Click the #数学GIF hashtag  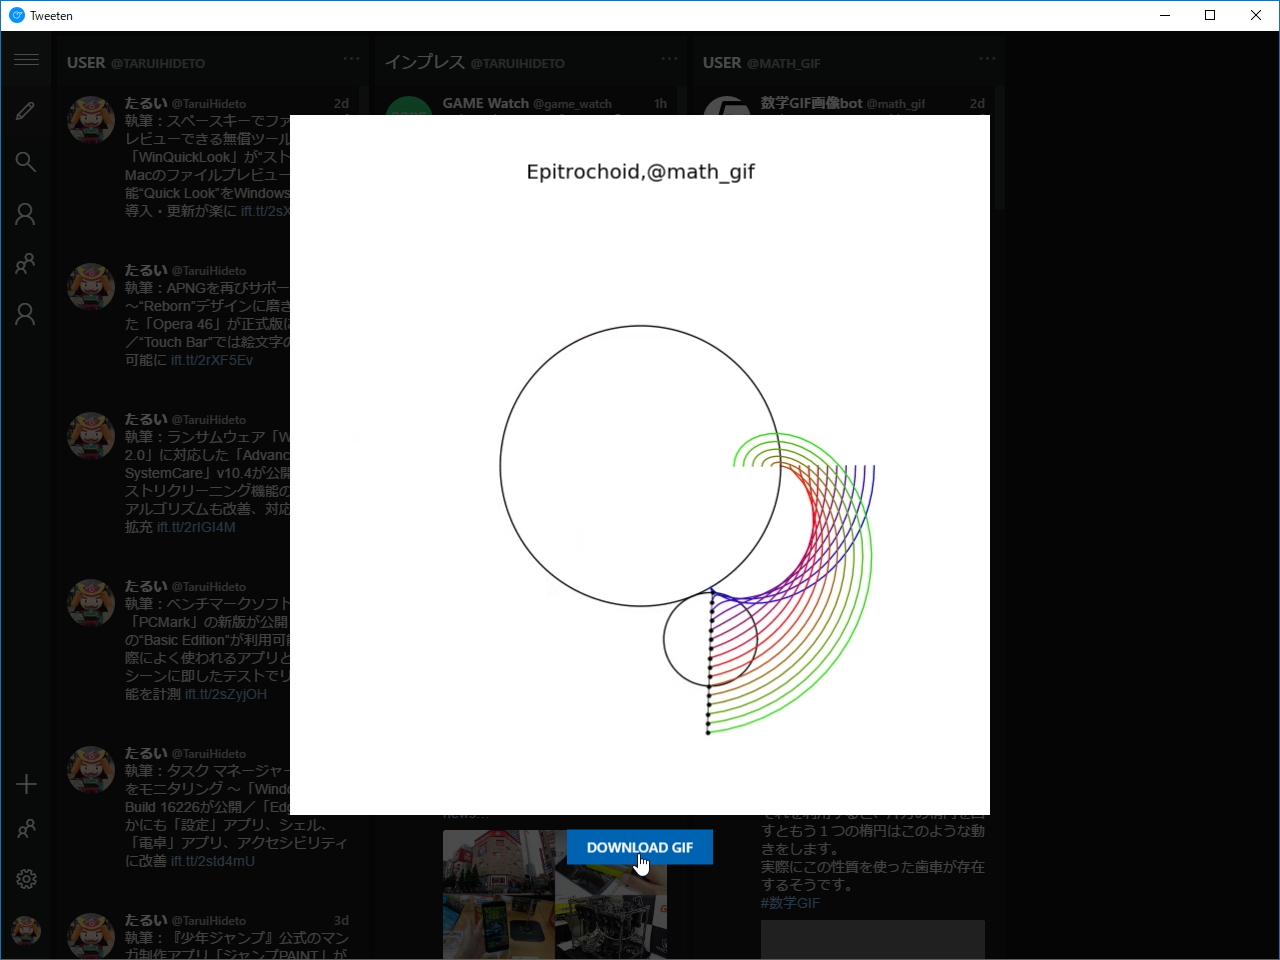790,903
